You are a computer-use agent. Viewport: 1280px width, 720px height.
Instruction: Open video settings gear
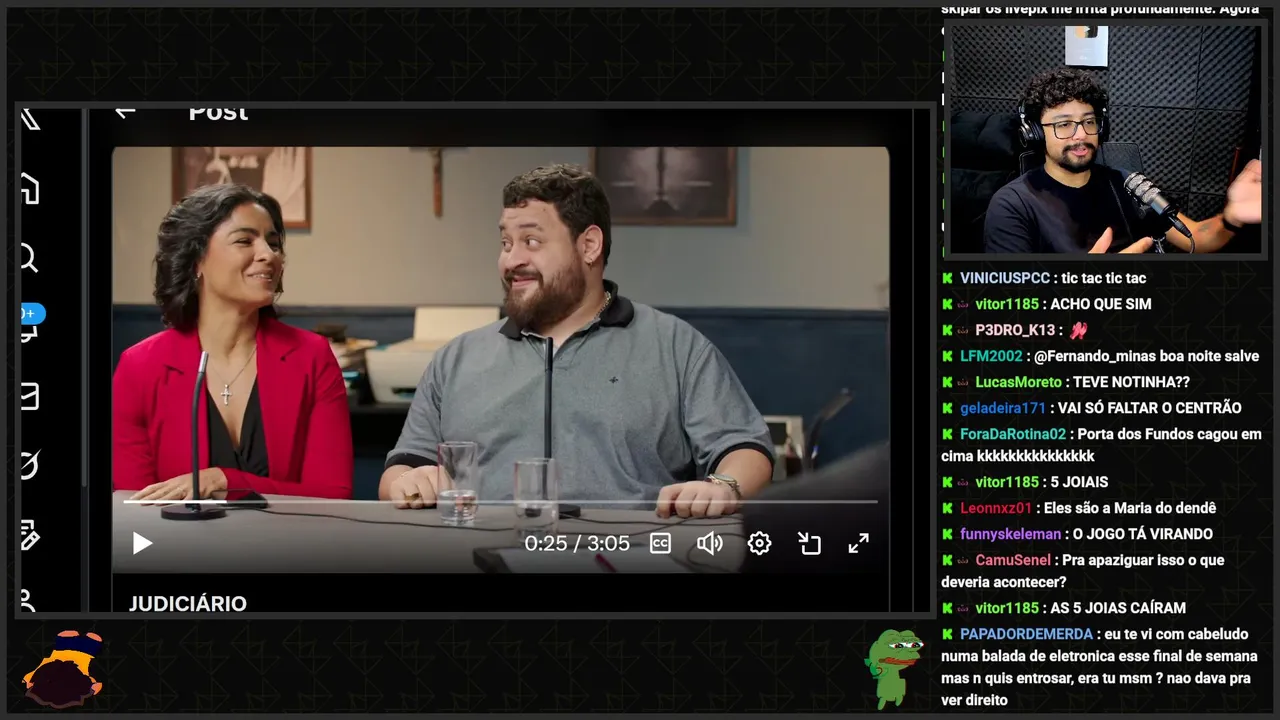pos(760,543)
